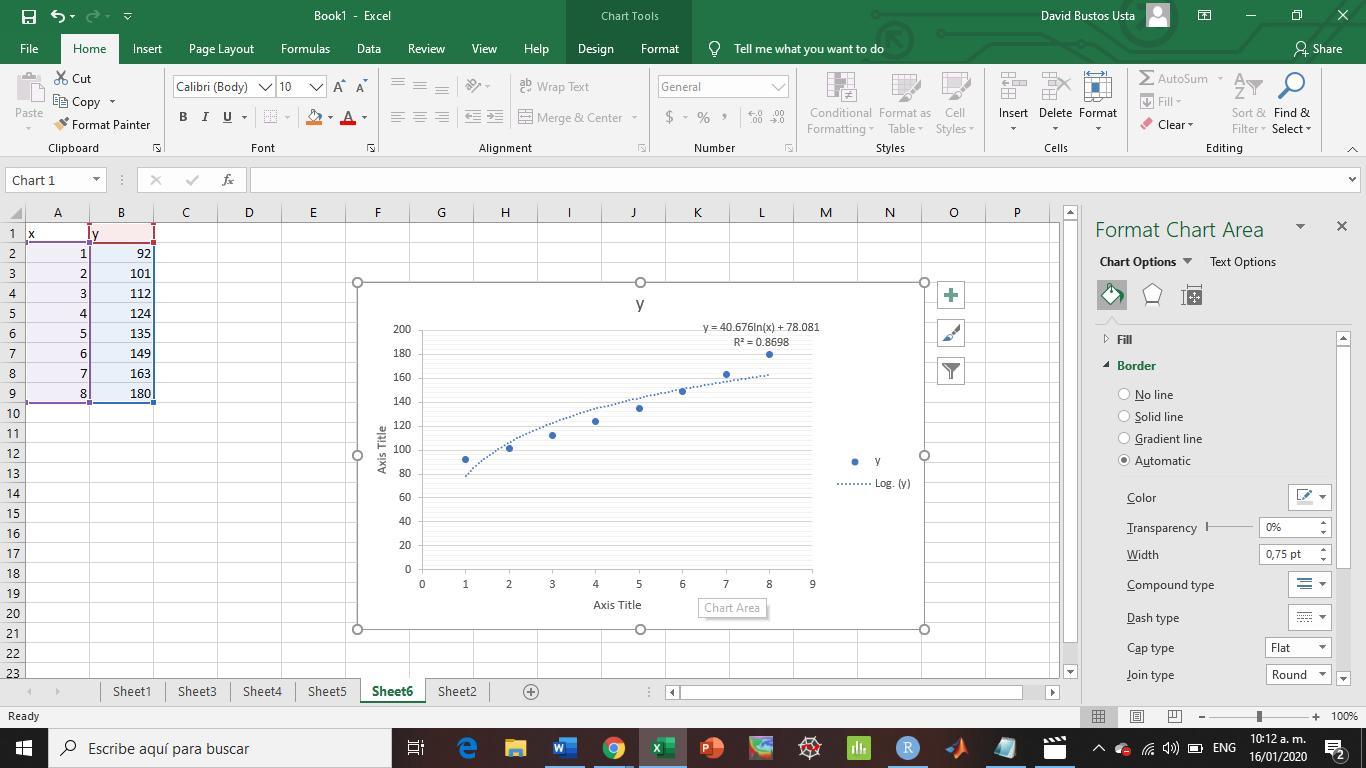Open the Effects pentagon icon in pane
The width and height of the screenshot is (1366, 768).
pos(1152,295)
